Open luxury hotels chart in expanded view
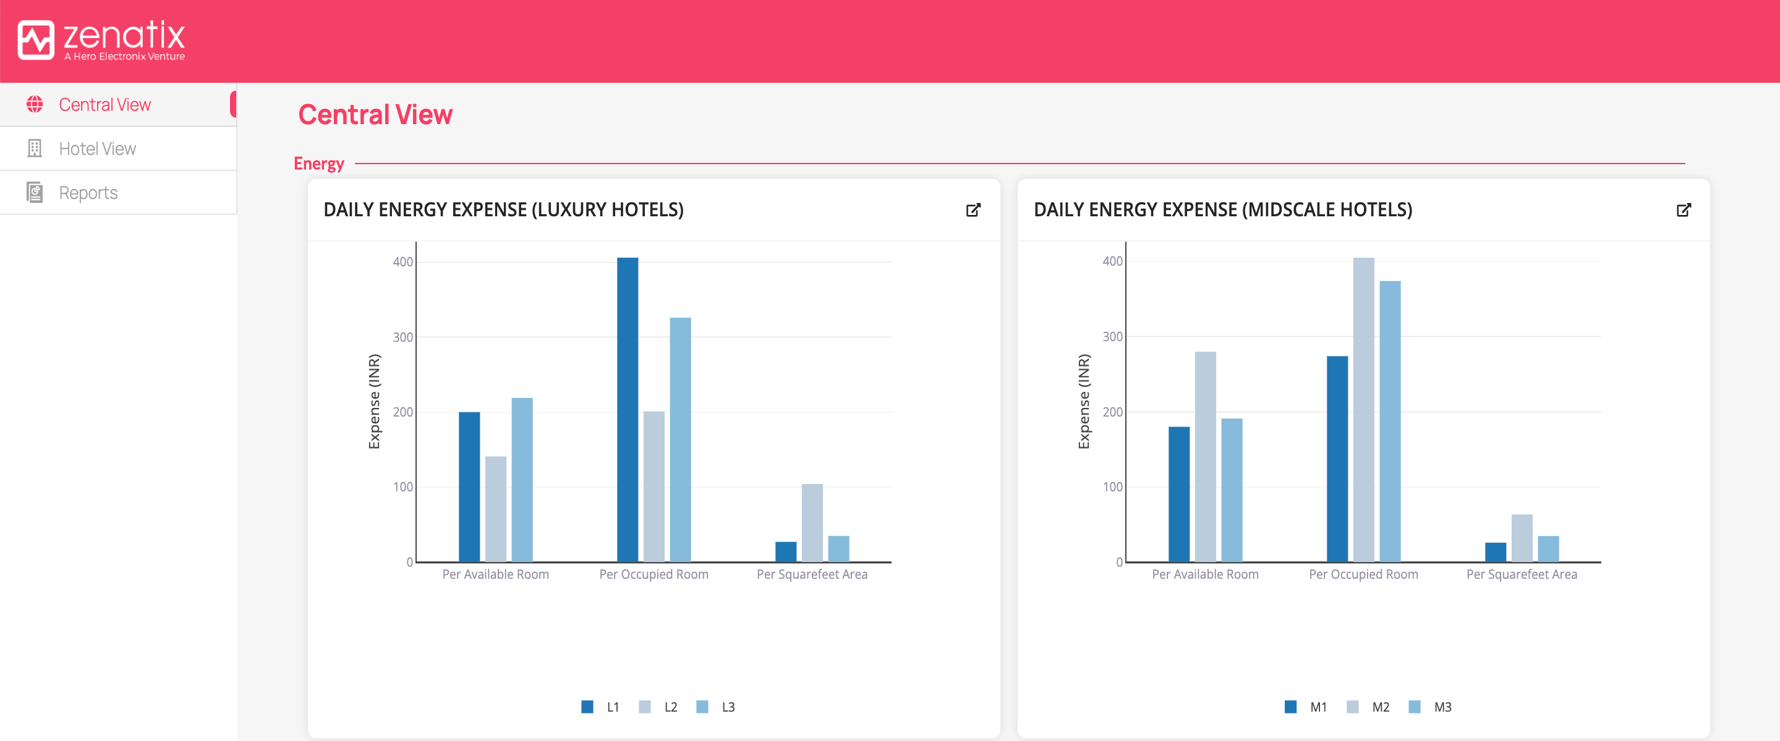The image size is (1780, 741). pos(973,210)
